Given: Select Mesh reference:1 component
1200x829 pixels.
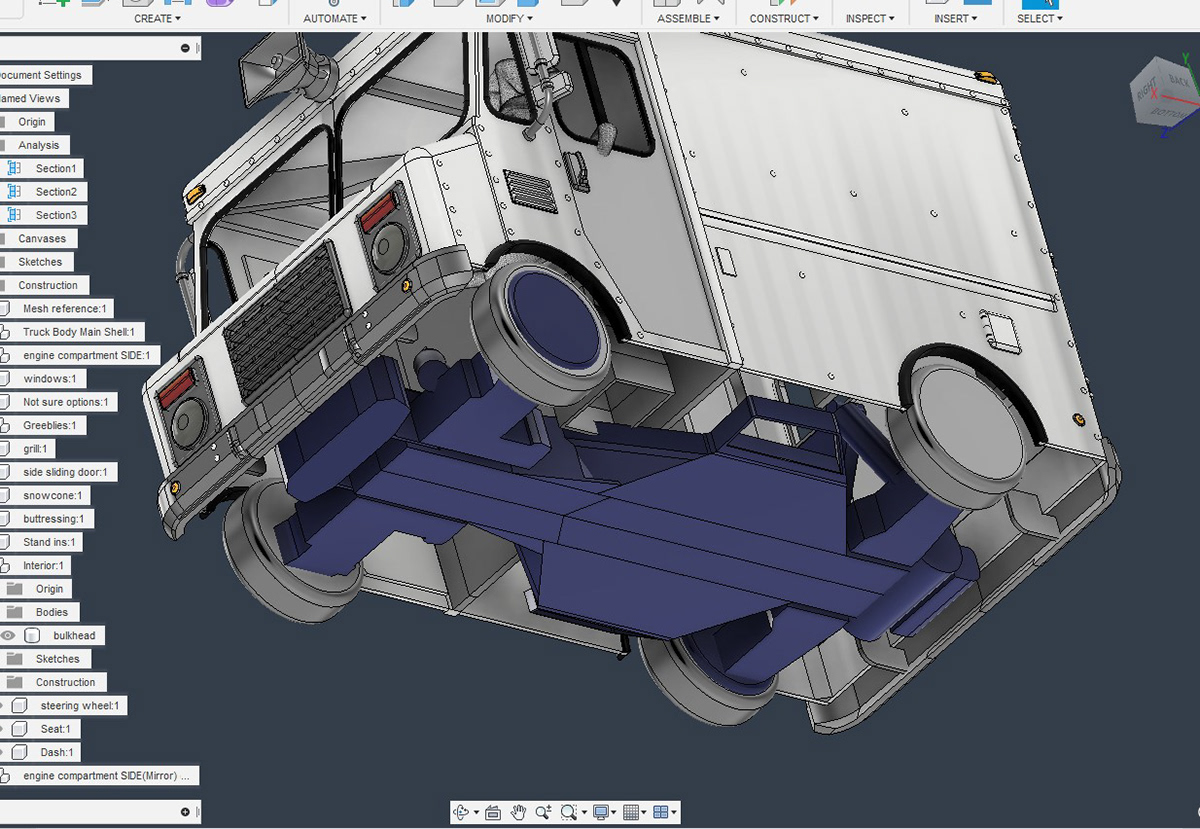Looking at the screenshot, I should pos(58,308).
